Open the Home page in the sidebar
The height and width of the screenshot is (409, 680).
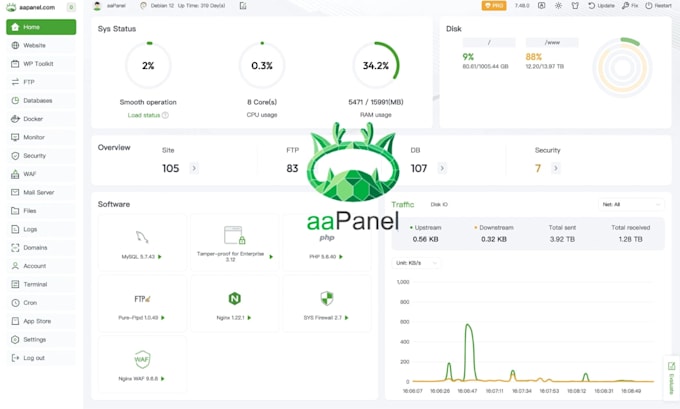click(41, 27)
